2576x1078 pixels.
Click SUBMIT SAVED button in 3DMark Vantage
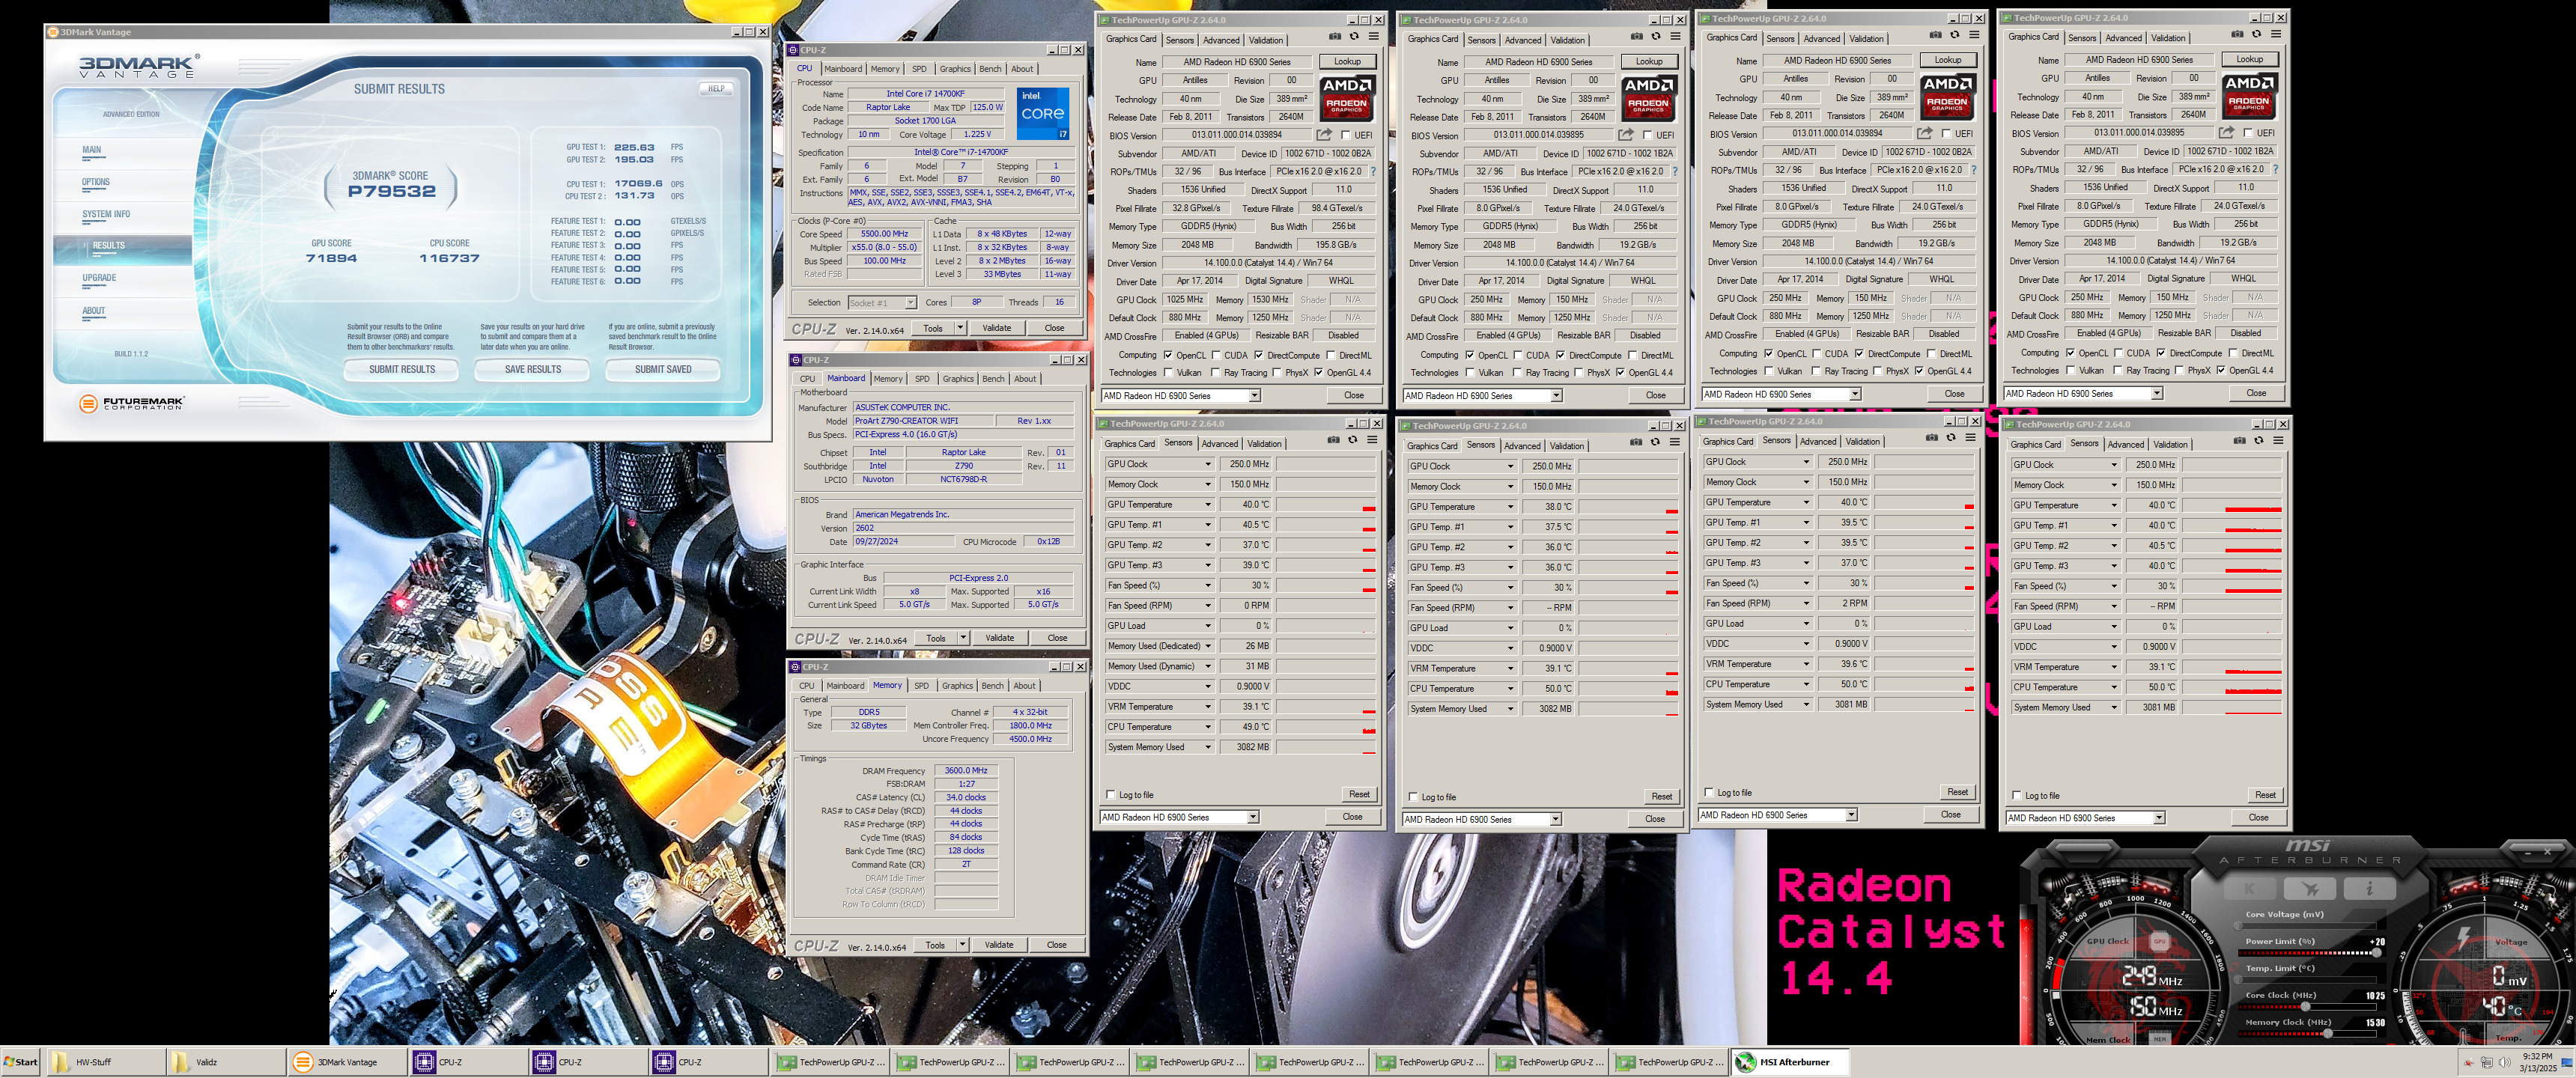663,369
